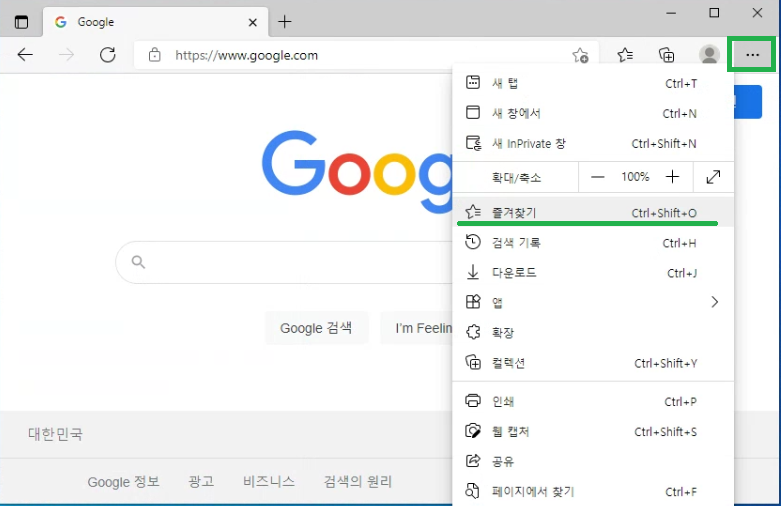Open the vertical tabs panel icon
Viewport: 781px width, 506px height.
21,22
